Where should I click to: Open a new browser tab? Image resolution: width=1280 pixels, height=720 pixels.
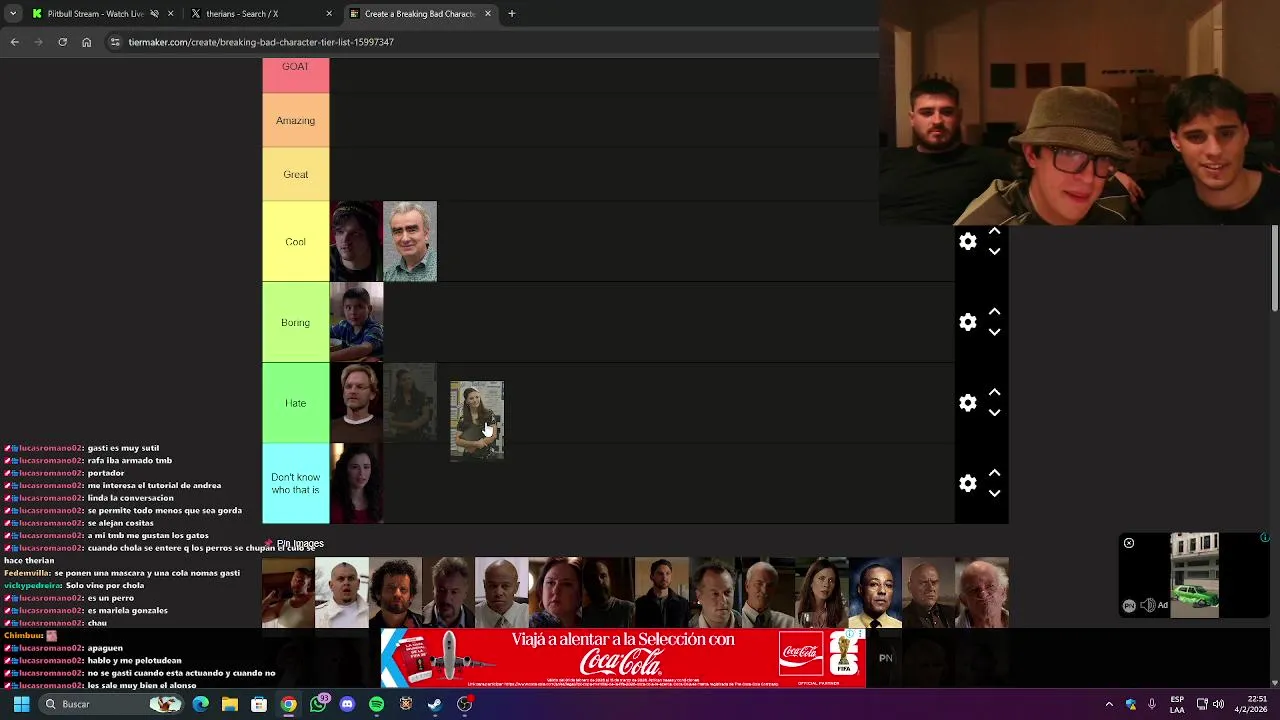click(511, 14)
